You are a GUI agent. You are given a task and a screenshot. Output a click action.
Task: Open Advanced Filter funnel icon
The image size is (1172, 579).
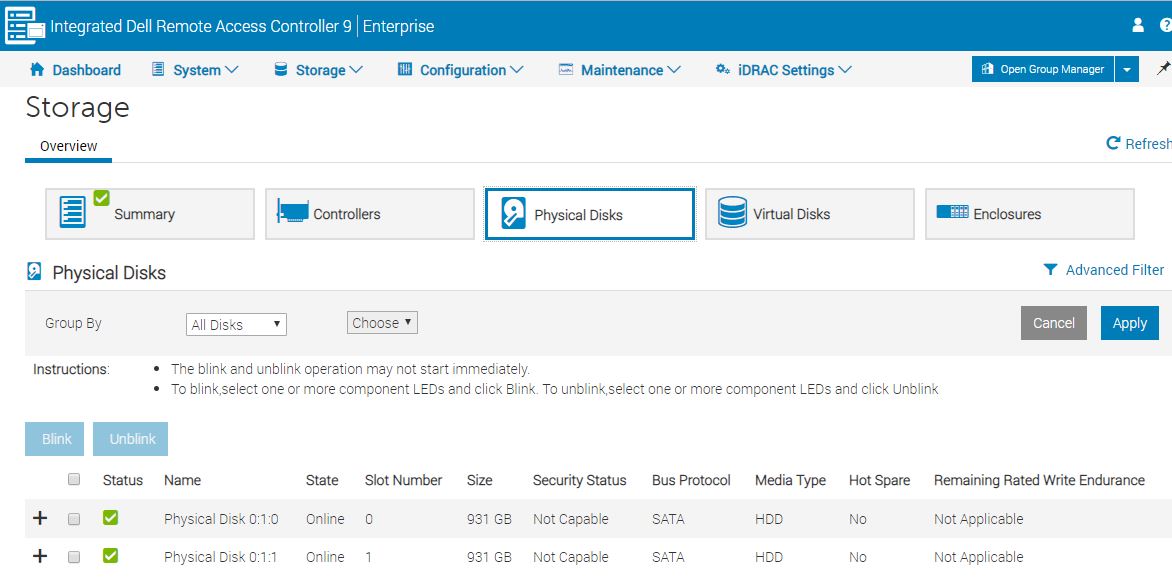pyautogui.click(x=1050, y=270)
